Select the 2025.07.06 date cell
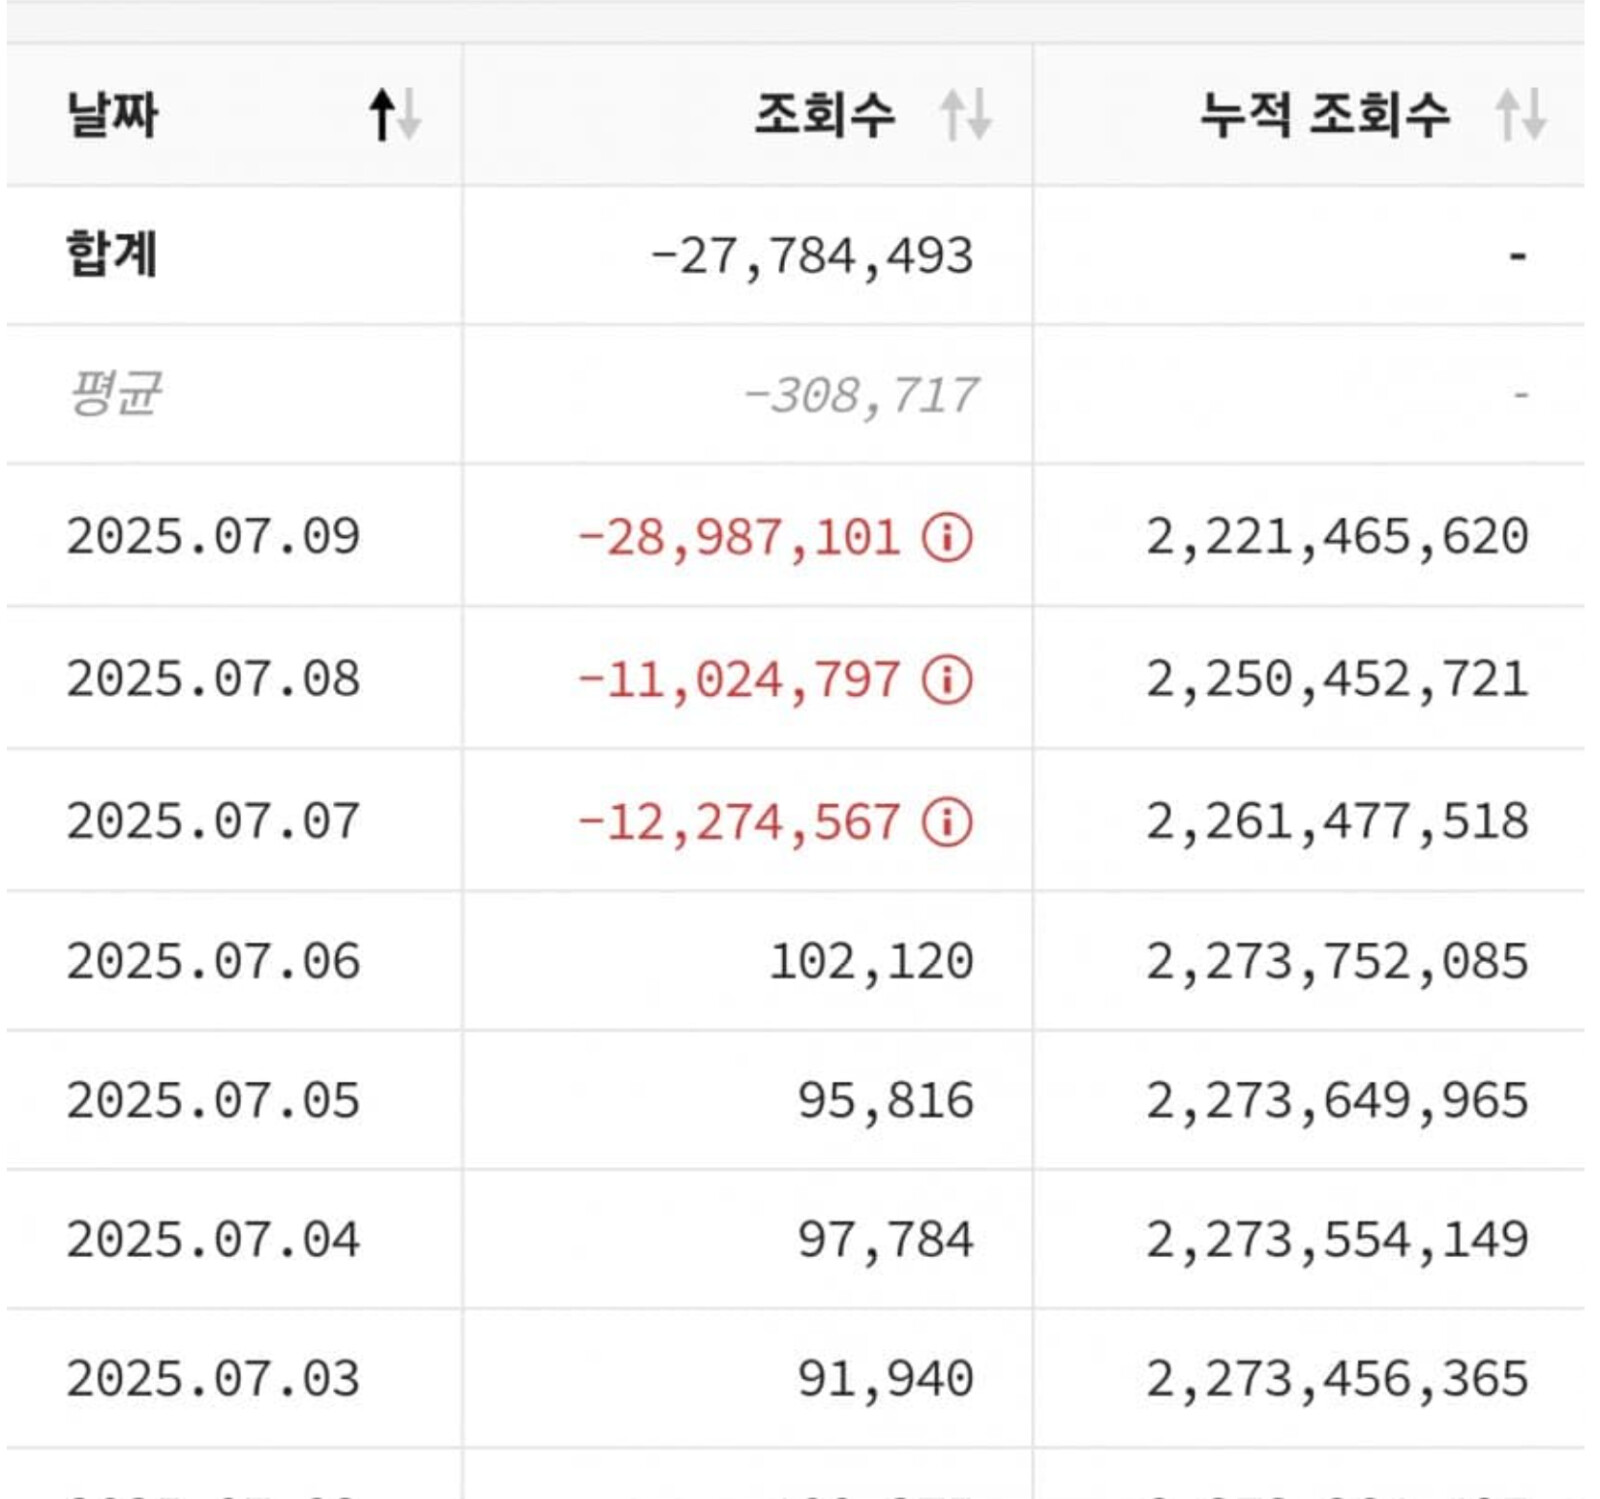The image size is (1600, 1499). point(213,962)
